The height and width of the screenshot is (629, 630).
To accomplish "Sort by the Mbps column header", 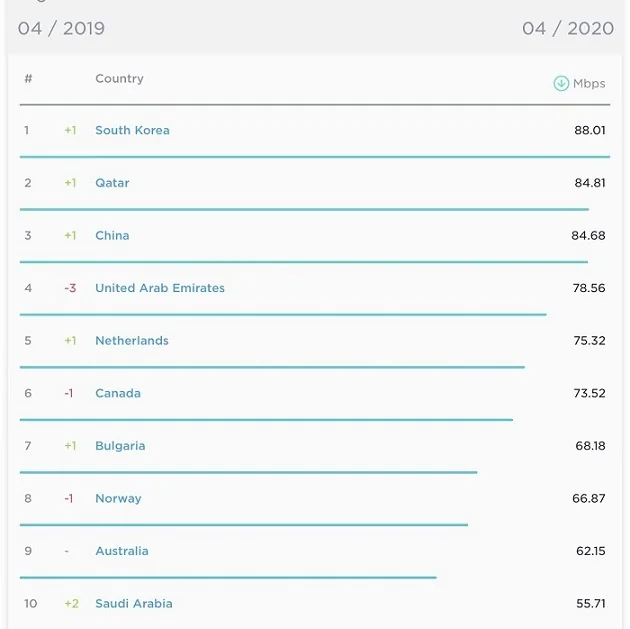I will coord(589,84).
